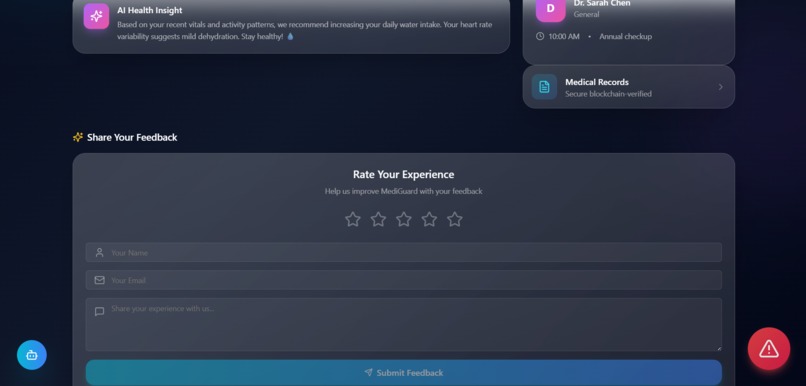Expand Medical Records via chevron arrow

click(x=720, y=87)
